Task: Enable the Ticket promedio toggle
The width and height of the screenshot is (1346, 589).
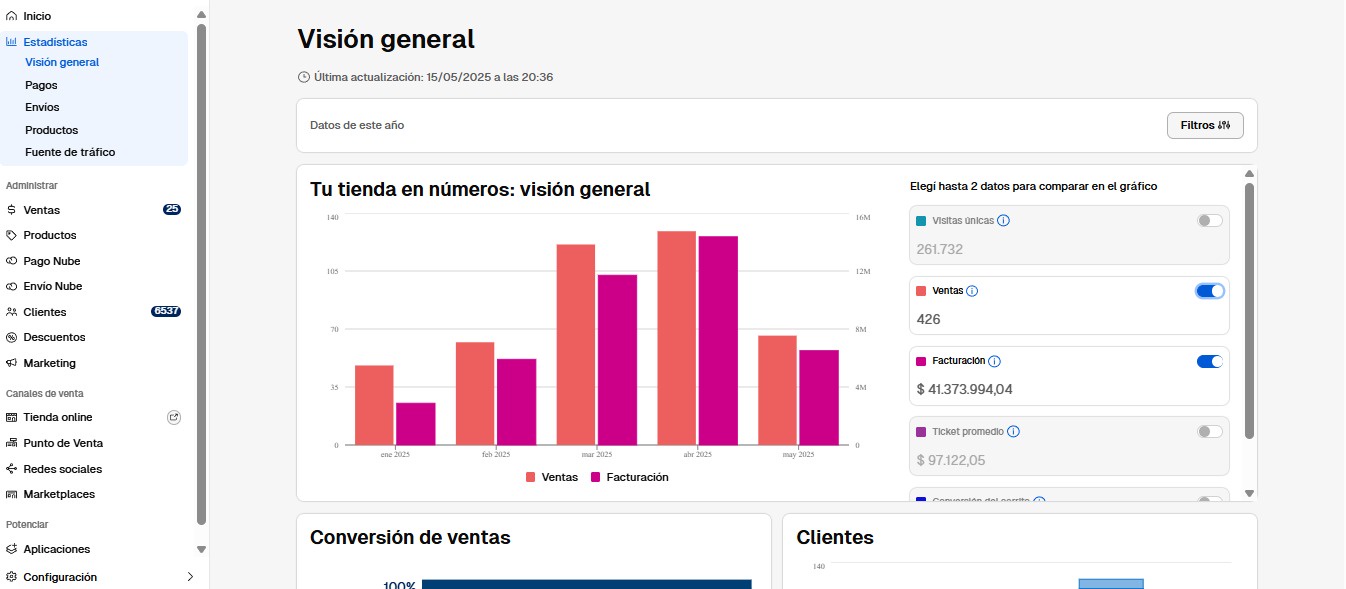Action: [1208, 431]
